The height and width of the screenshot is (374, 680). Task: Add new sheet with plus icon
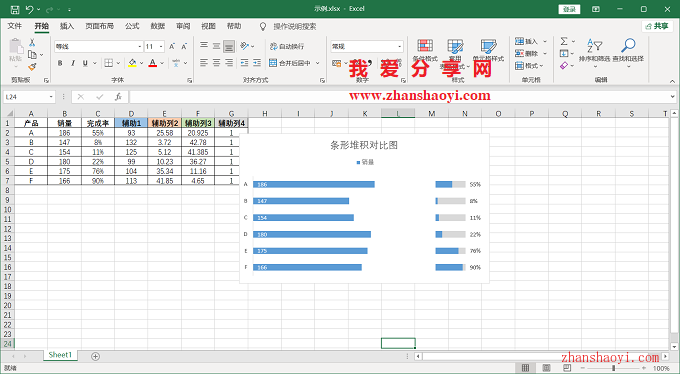95,356
